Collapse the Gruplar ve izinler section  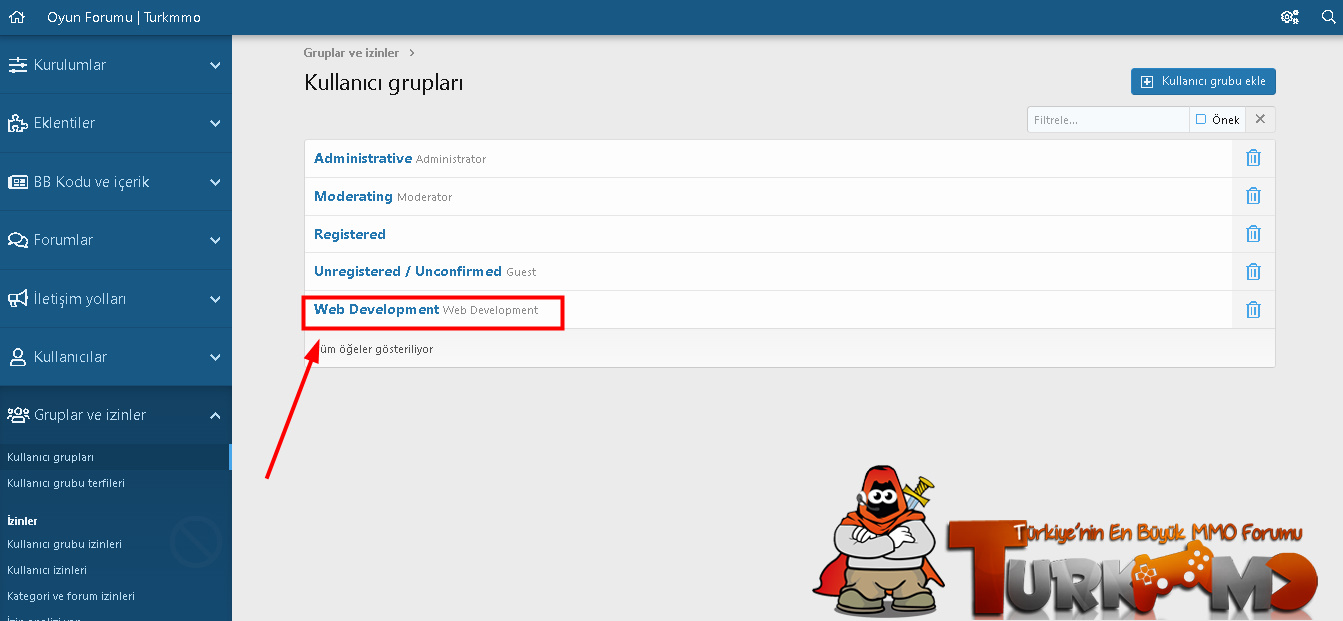pyautogui.click(x=115, y=415)
